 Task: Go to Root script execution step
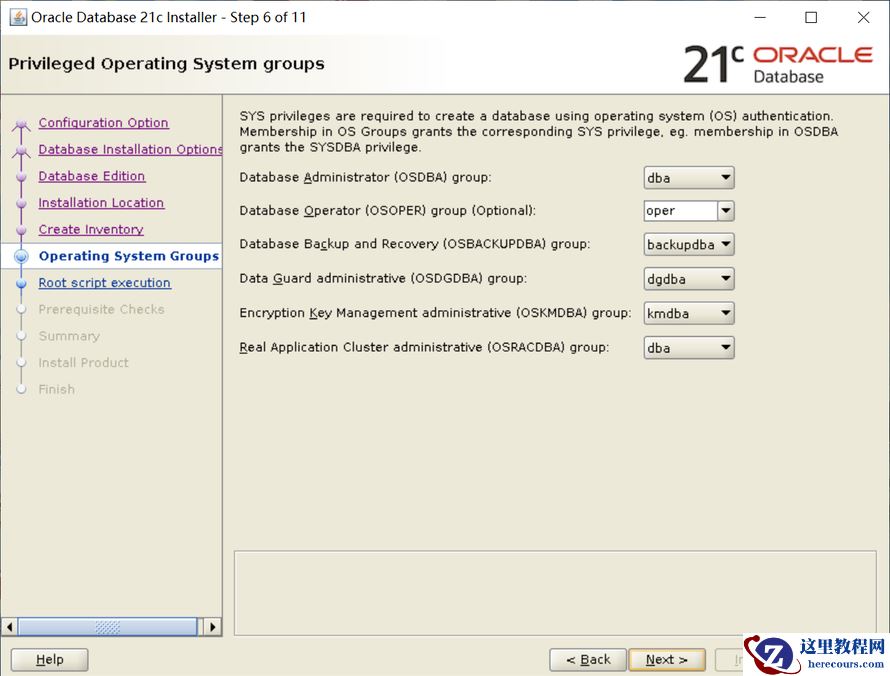coord(104,283)
